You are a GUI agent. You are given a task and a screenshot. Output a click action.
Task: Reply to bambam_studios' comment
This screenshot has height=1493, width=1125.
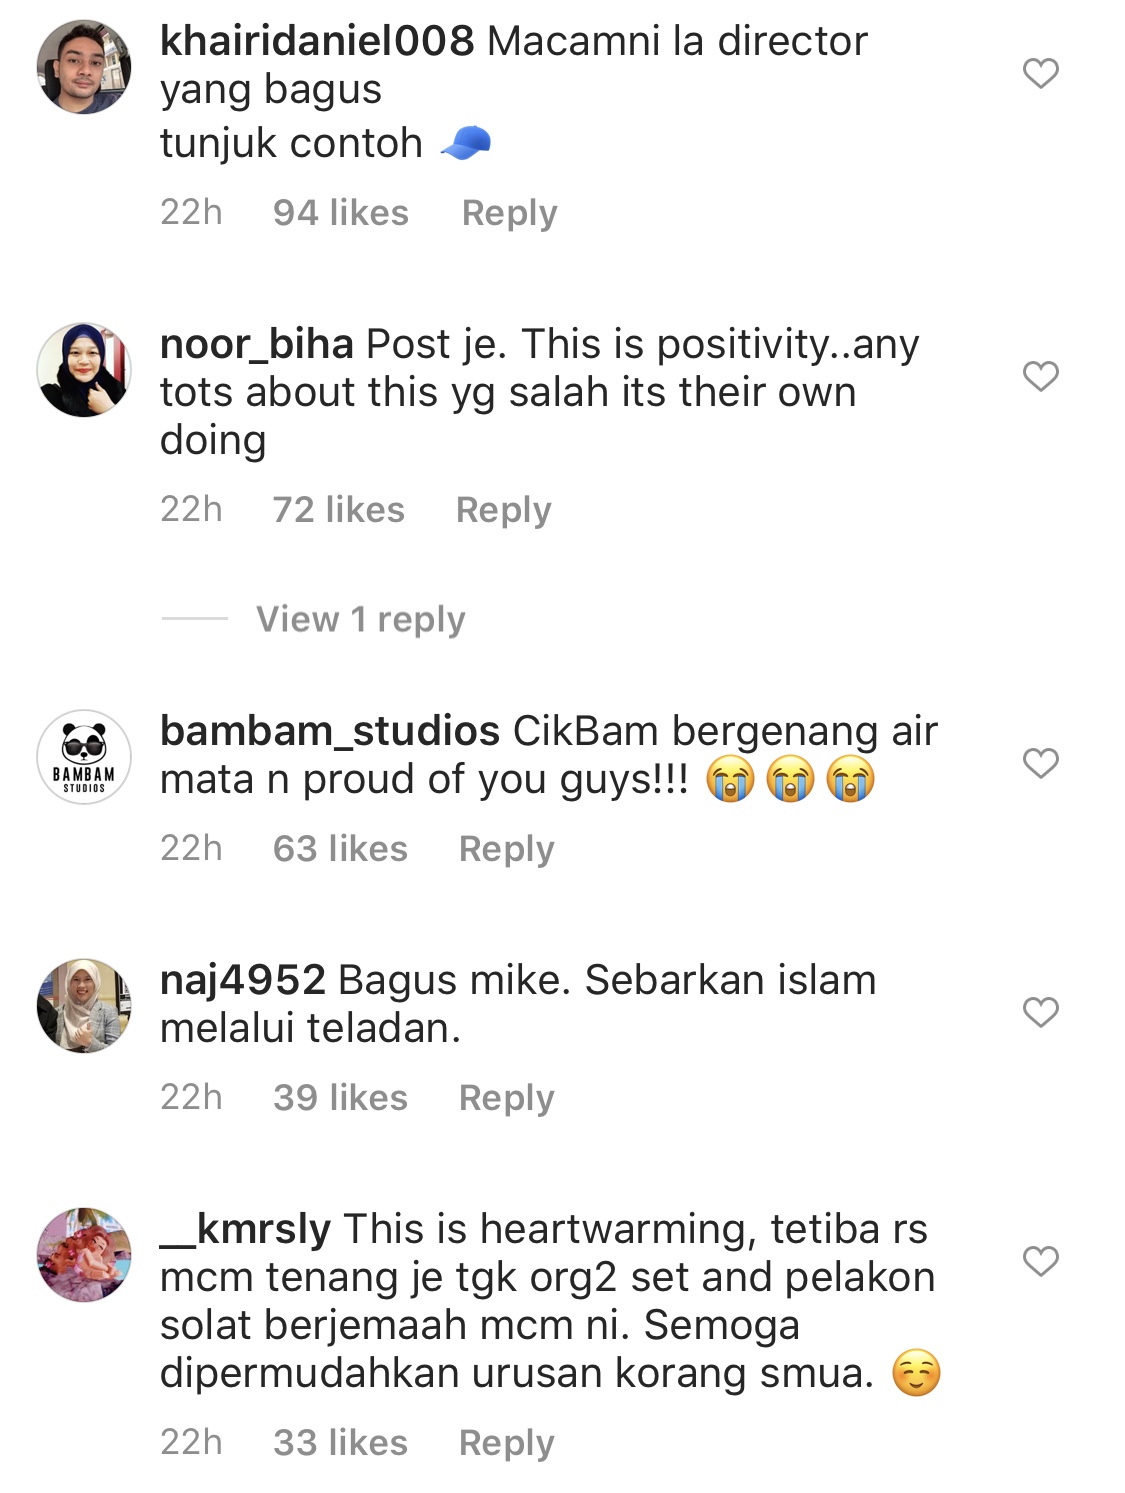click(506, 849)
